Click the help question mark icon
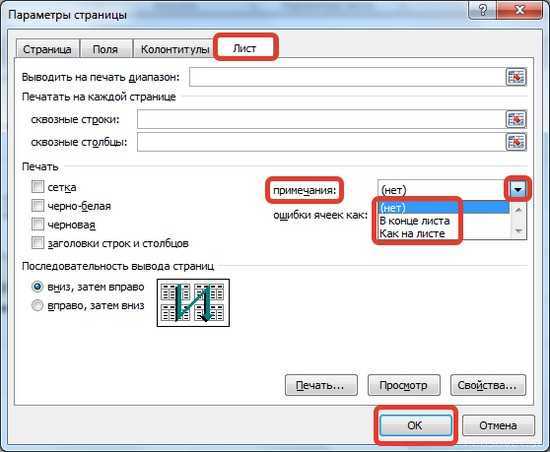This screenshot has width=550, height=452. pos(483,9)
